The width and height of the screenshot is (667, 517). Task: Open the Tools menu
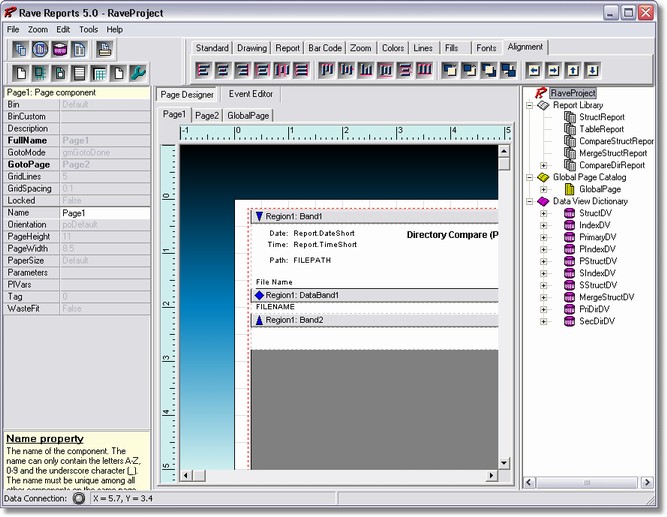coord(88,29)
